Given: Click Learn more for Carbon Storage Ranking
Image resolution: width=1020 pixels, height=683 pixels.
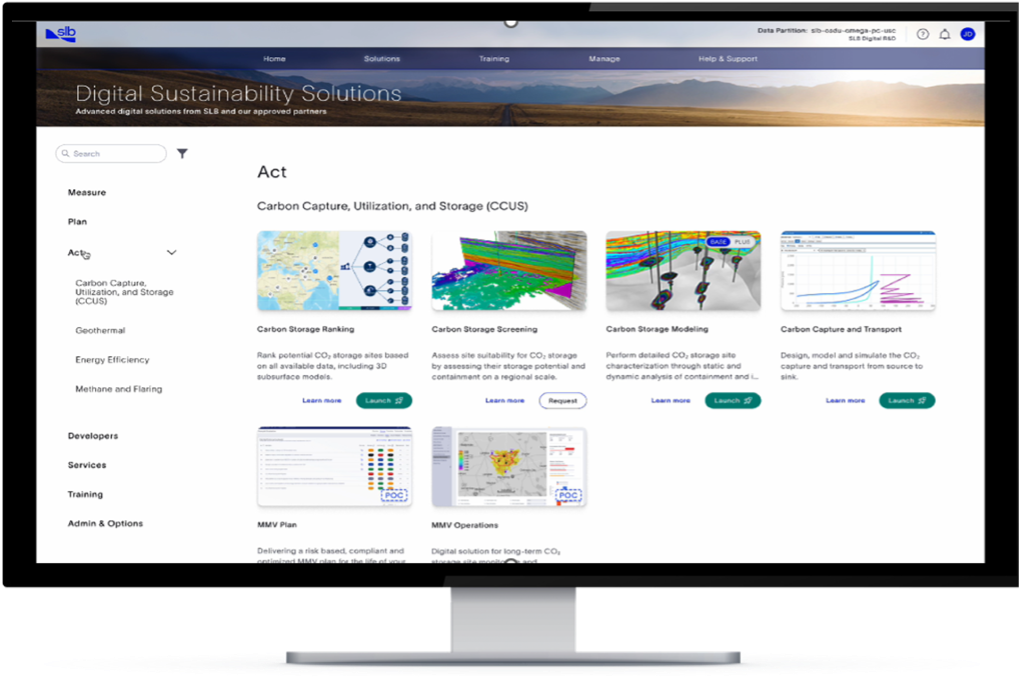Looking at the screenshot, I should coord(322,401).
